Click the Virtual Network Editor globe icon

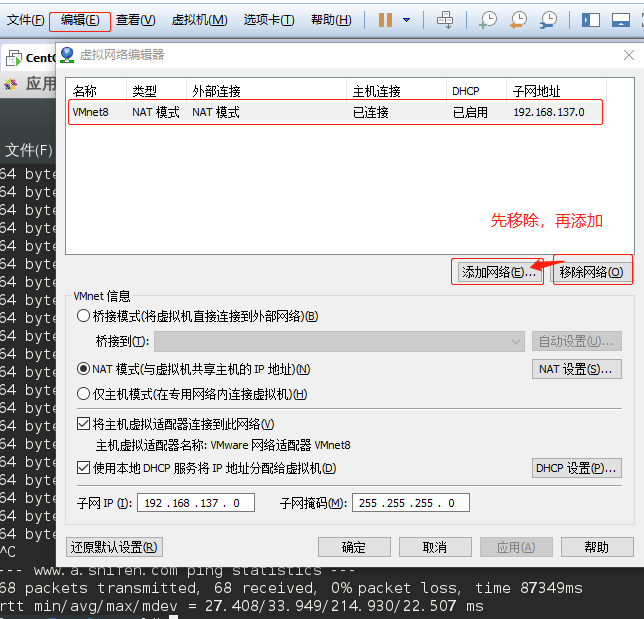[x=67, y=55]
